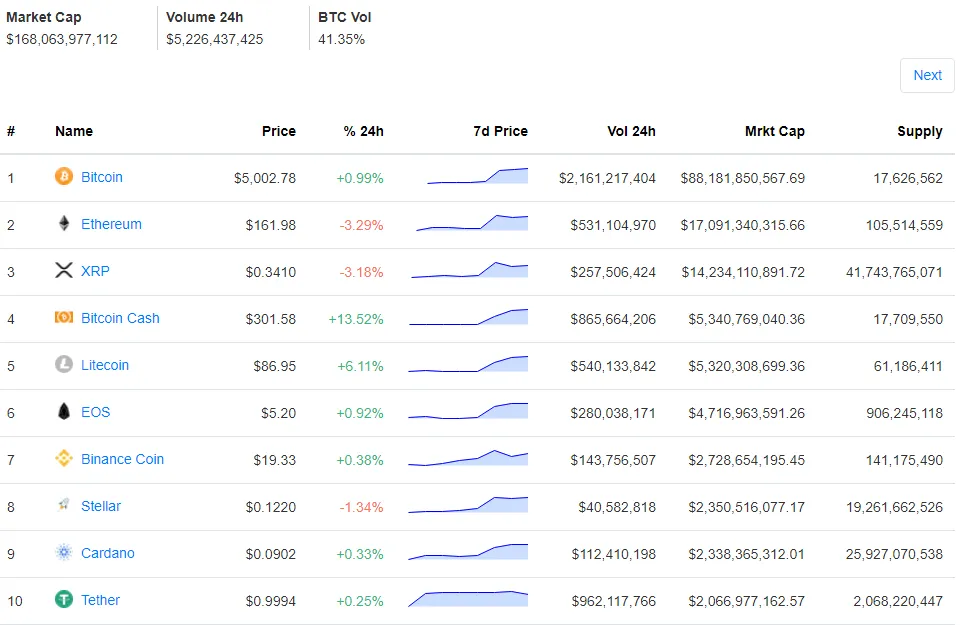The width and height of the screenshot is (961, 625).
Task: Open Ethereum's 7d price sparkline
Action: [472, 223]
